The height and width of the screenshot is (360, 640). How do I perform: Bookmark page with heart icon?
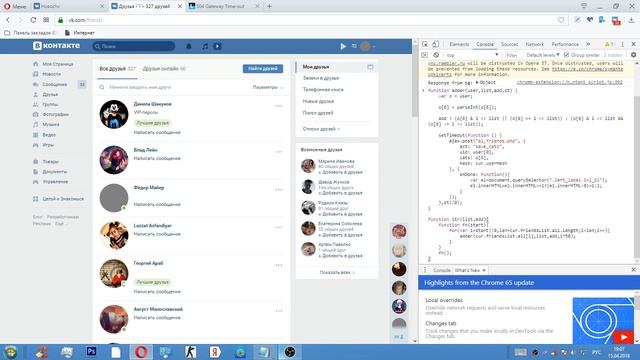561,20
